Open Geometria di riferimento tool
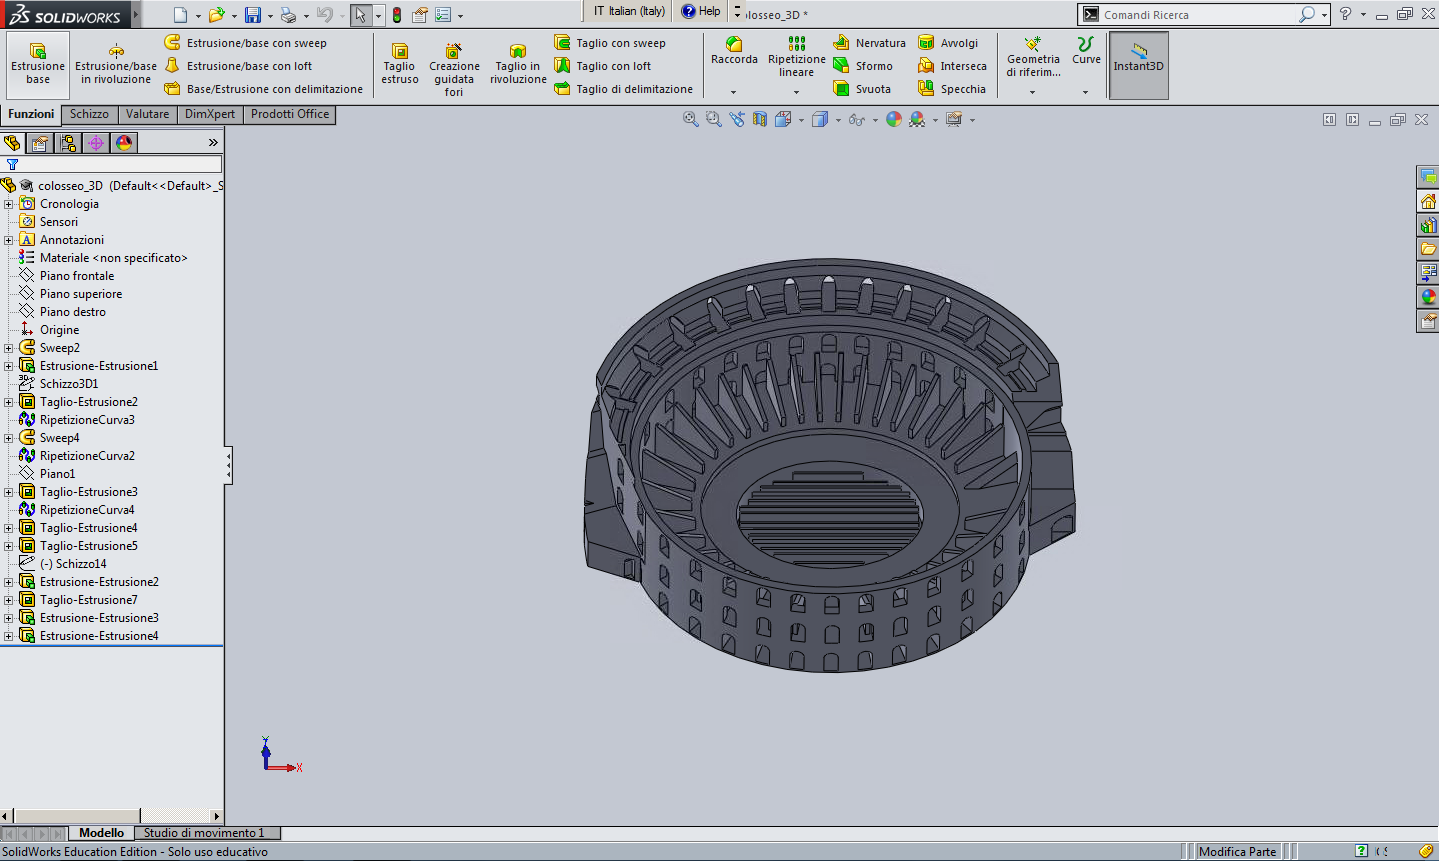Screen dimensions: 1439x861 click(x=1033, y=56)
